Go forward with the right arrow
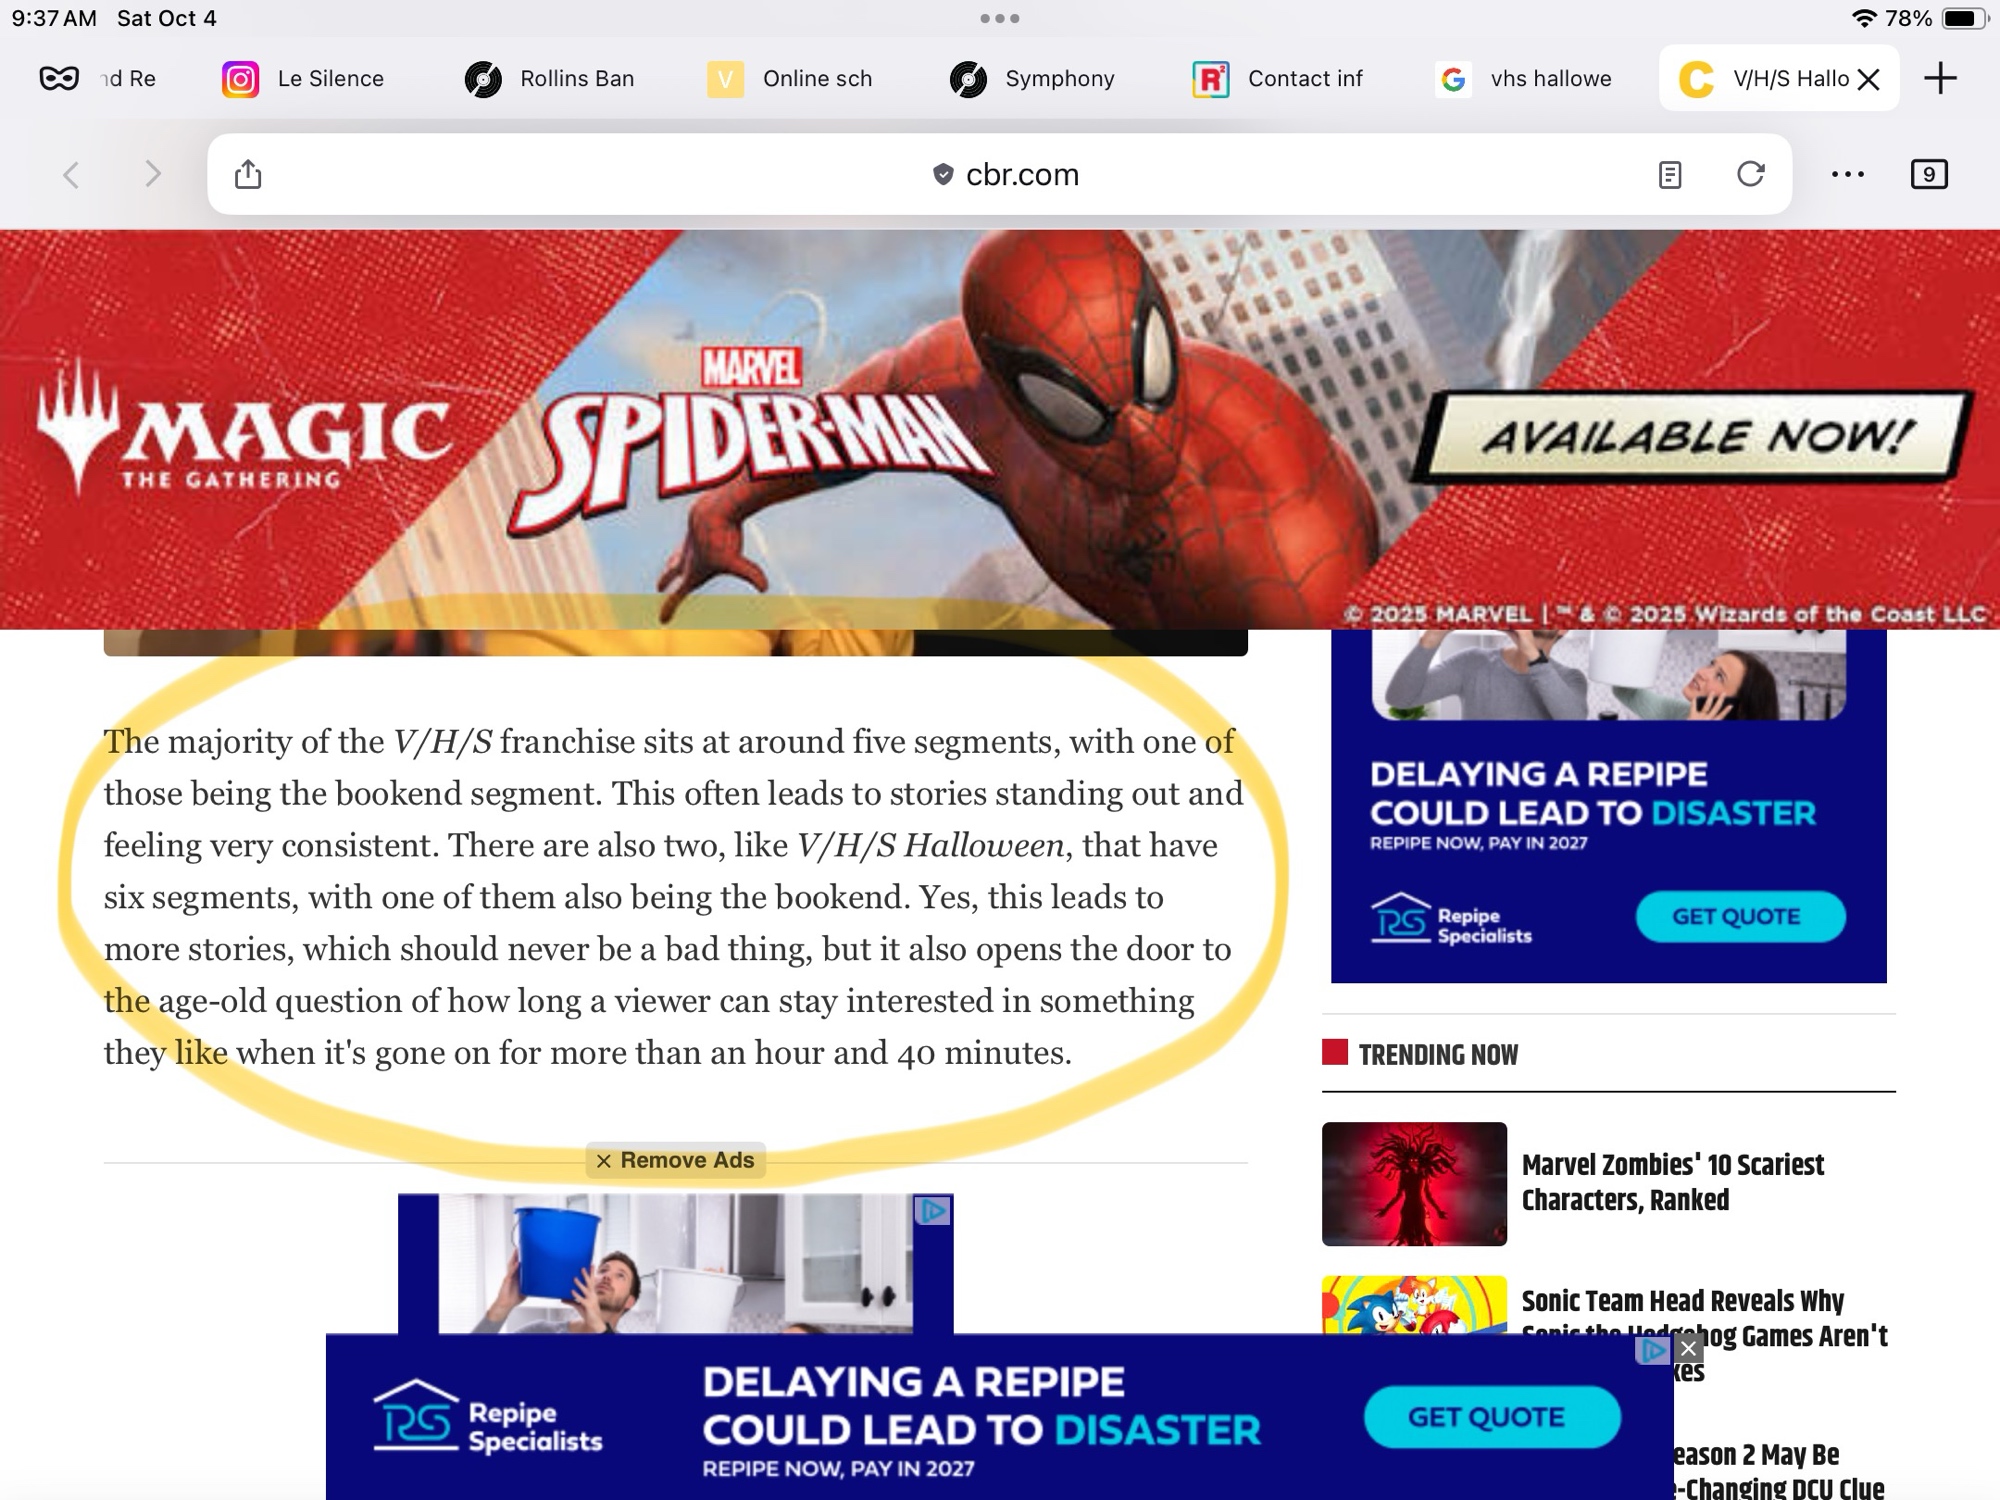 coord(152,174)
